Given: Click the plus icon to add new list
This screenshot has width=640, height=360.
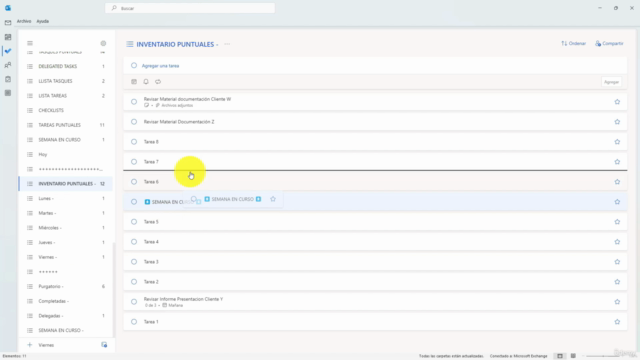Looking at the screenshot, I should (x=29, y=345).
